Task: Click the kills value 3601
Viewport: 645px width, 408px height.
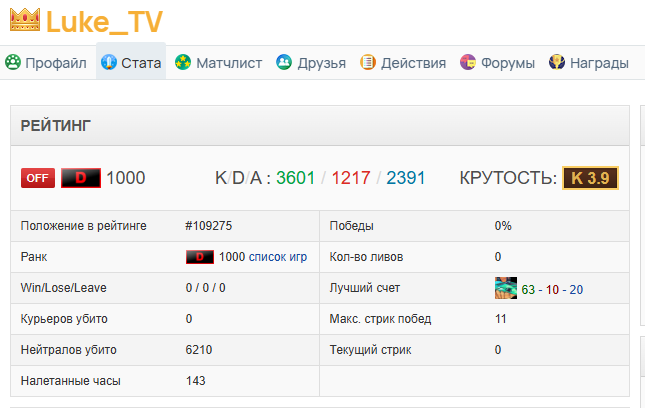Action: tap(295, 178)
